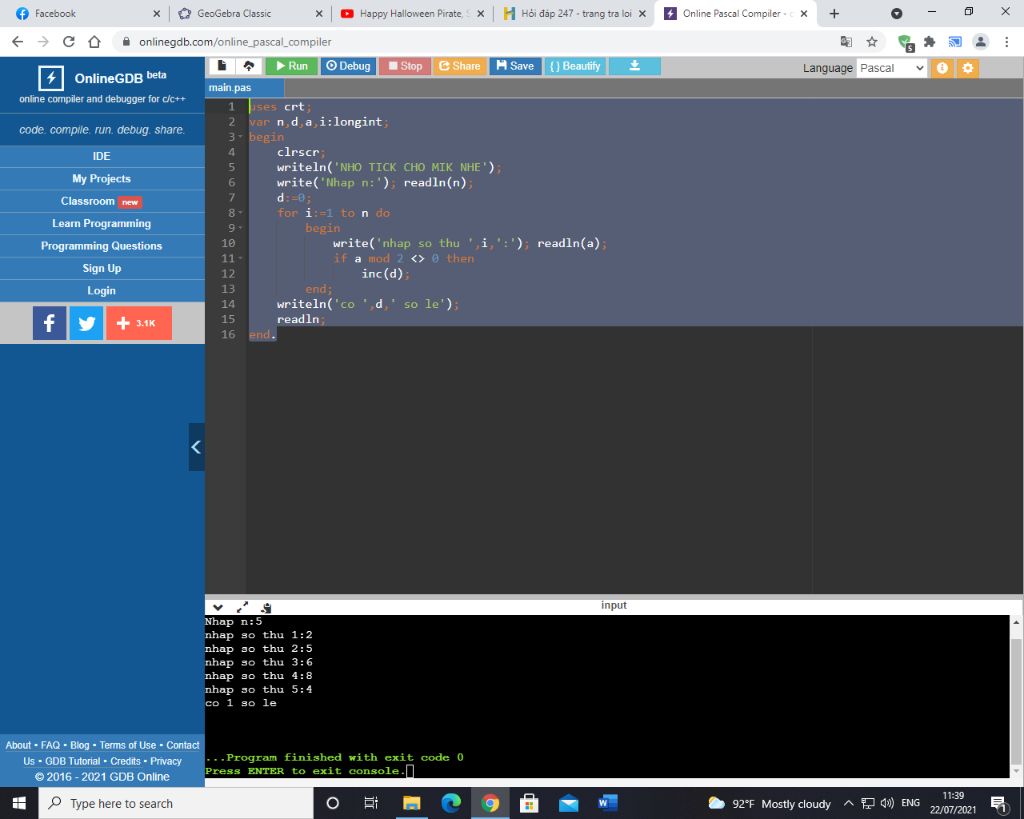
Task: Open Microsoft Edge from the taskbar
Action: click(x=451, y=803)
